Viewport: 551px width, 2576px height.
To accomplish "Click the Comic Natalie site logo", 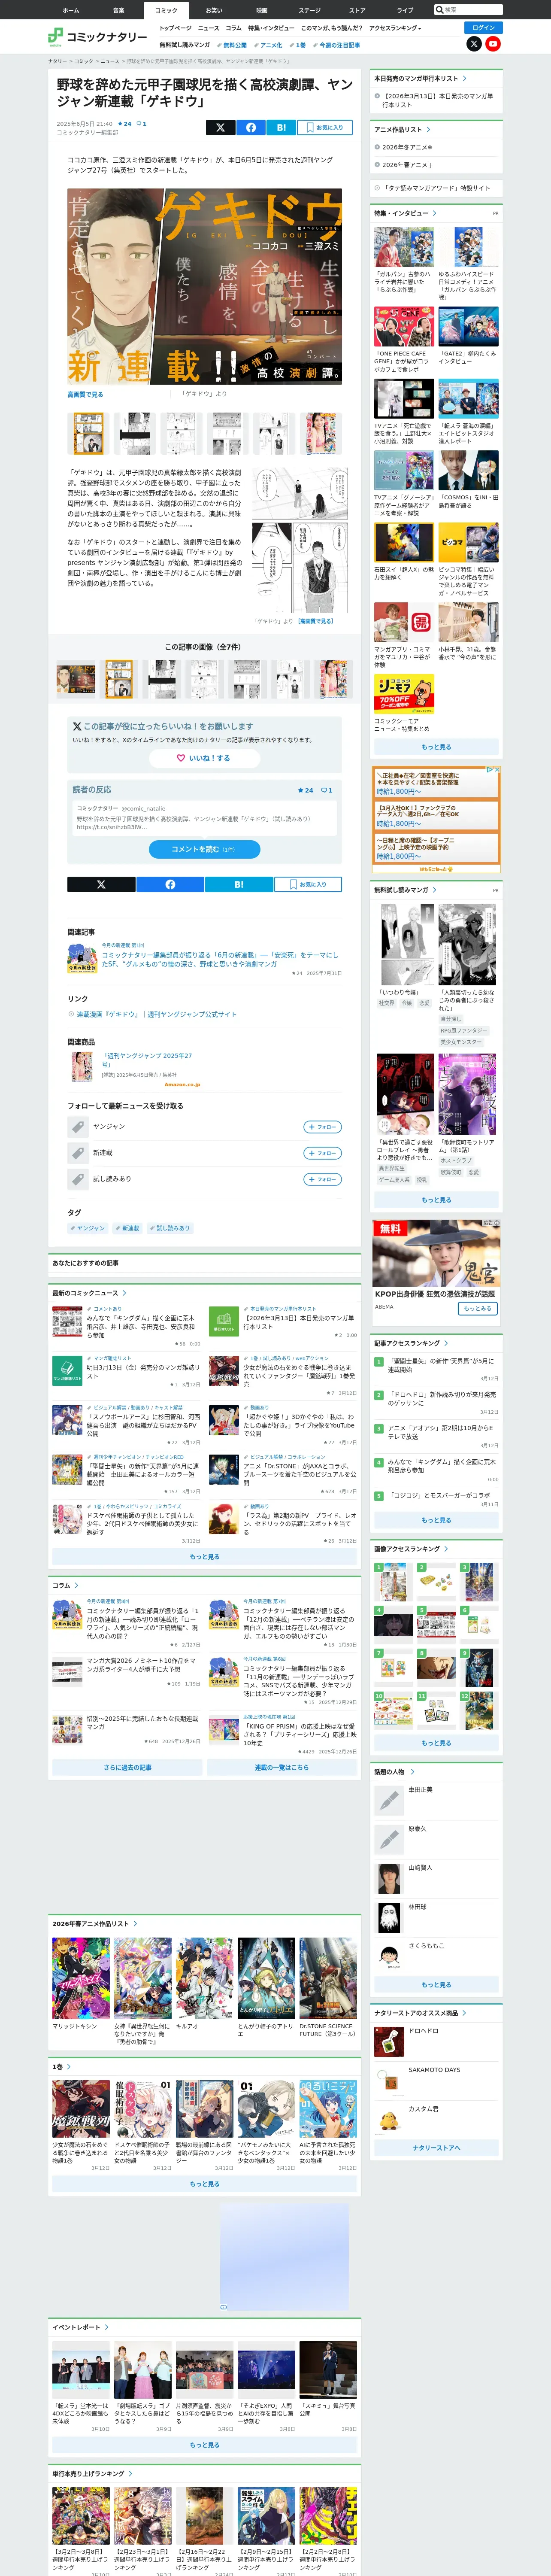I will (97, 37).
